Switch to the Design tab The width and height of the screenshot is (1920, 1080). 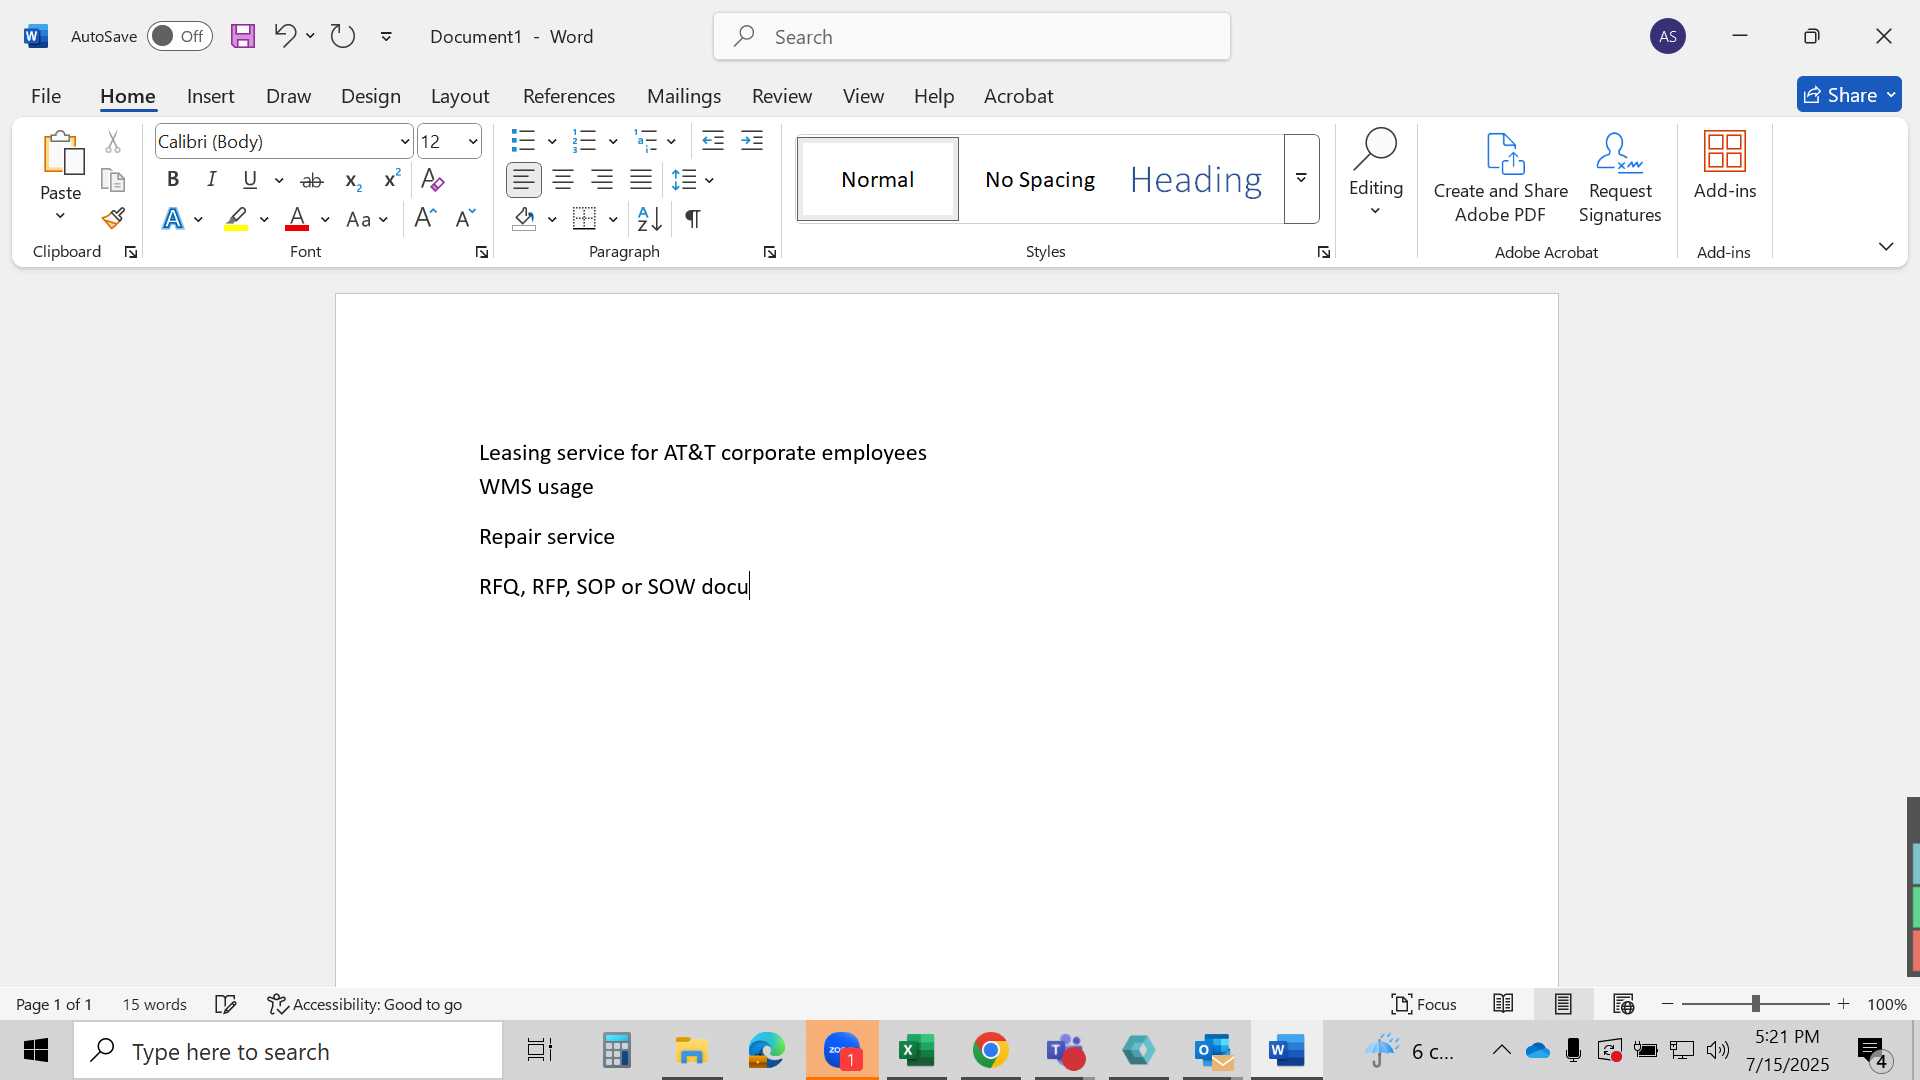[370, 96]
